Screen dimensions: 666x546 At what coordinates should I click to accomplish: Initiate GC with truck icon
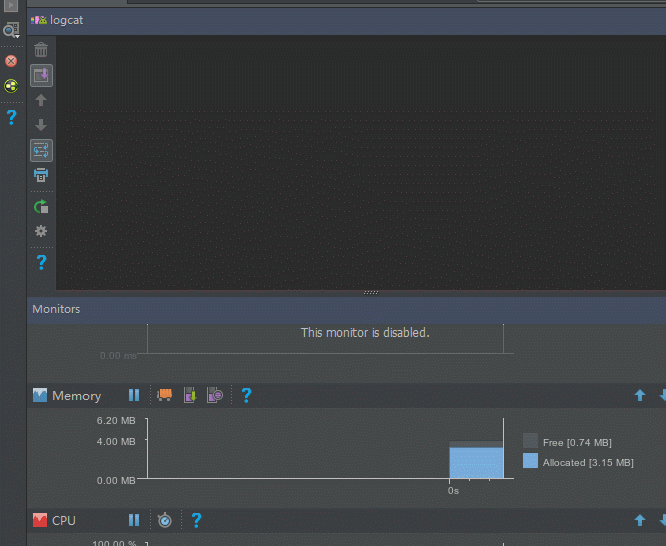pos(164,395)
